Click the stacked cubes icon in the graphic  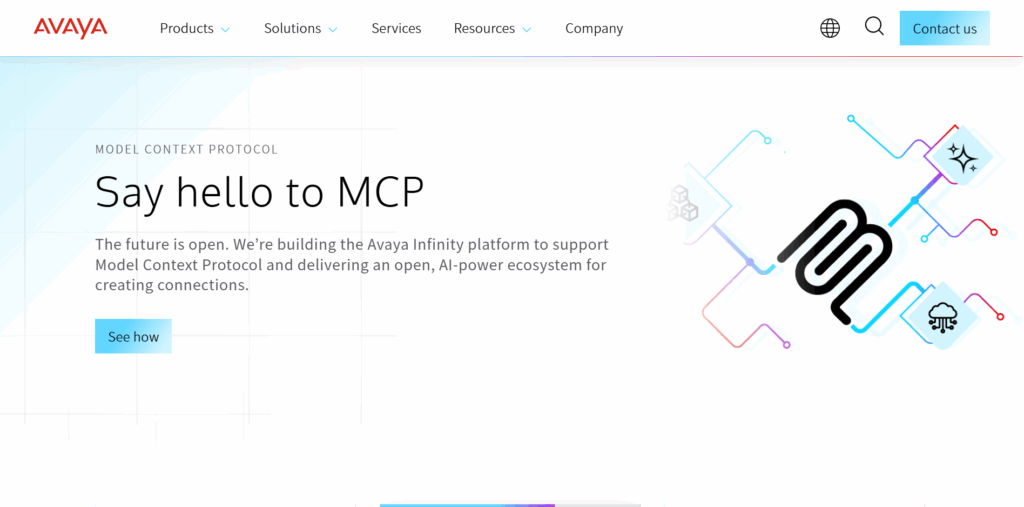(682, 203)
